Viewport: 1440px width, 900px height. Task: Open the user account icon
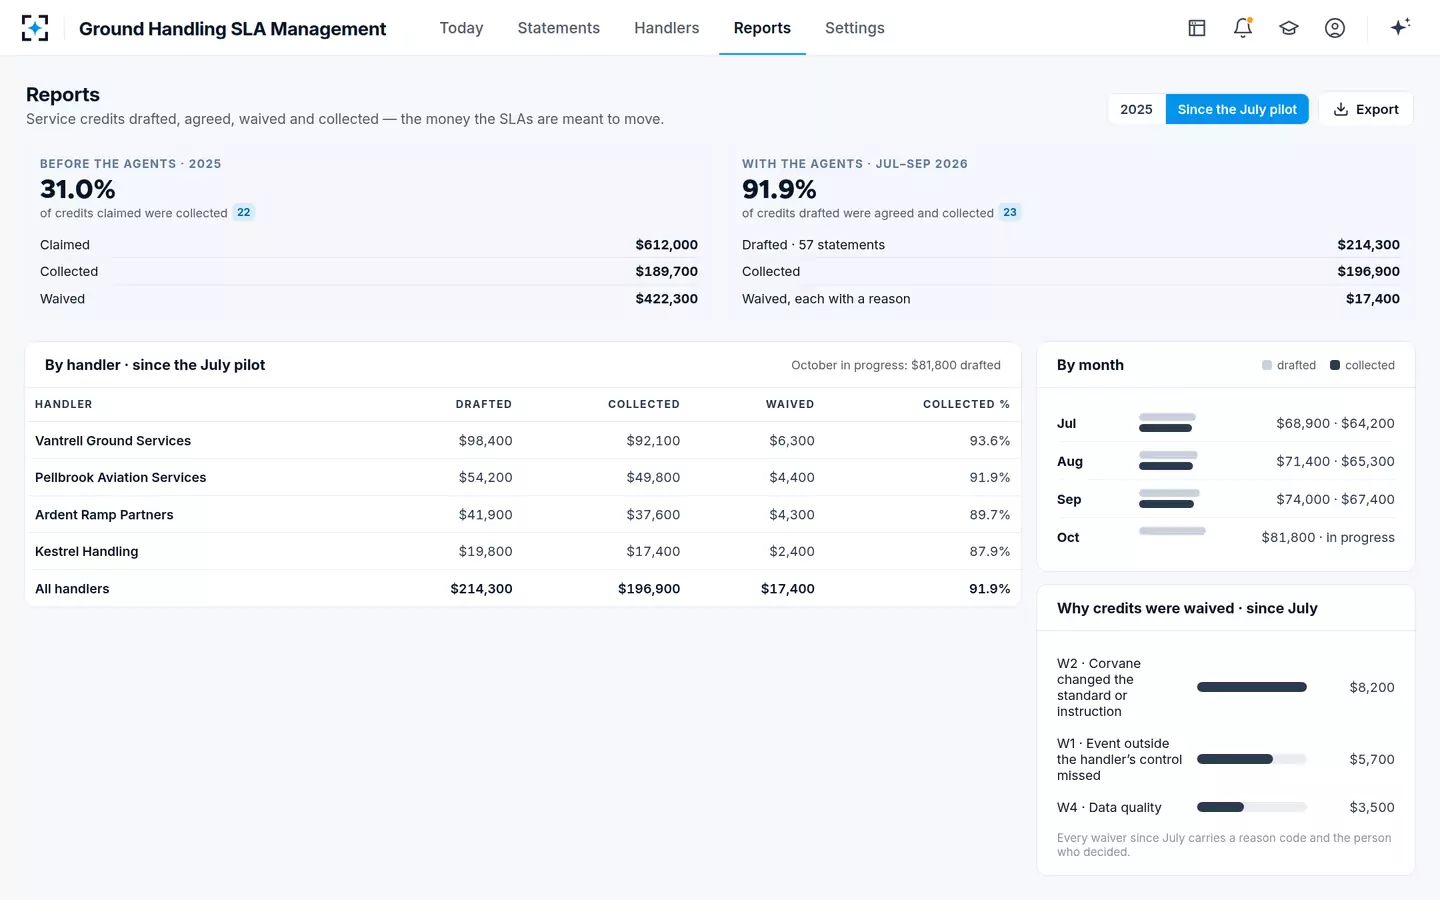tap(1335, 28)
